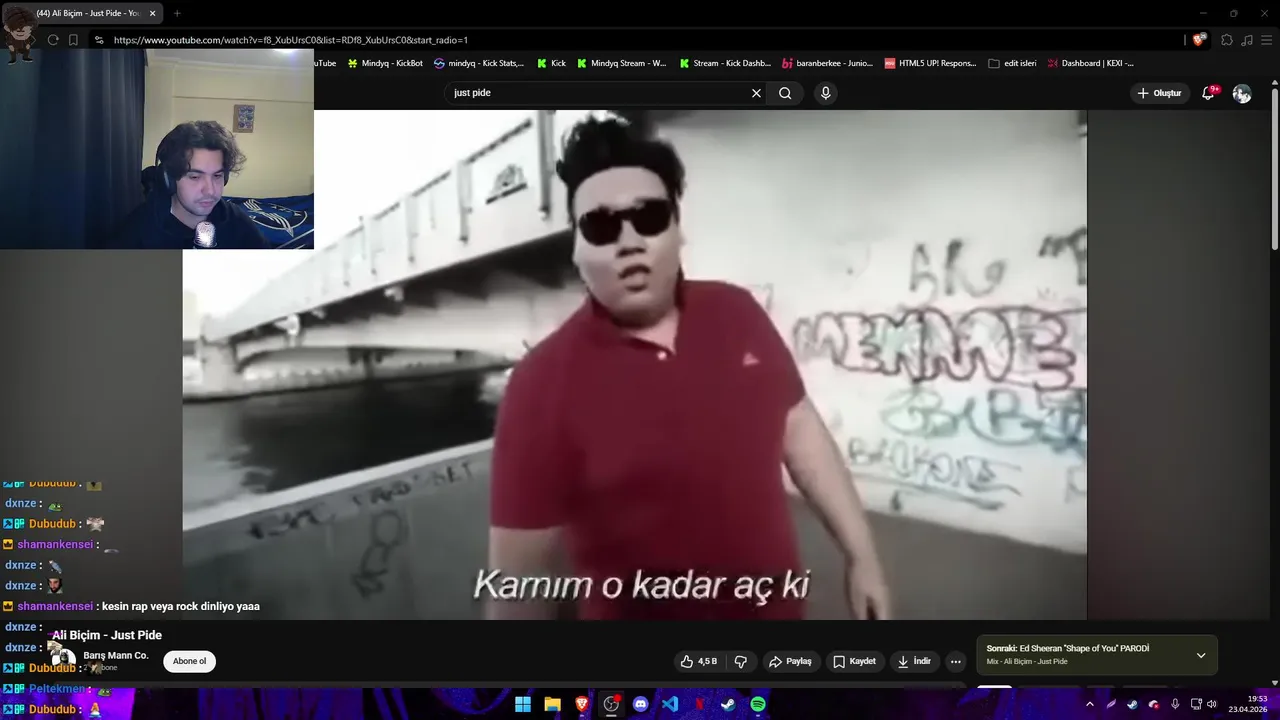Open the Windows Start menu
Screen dimensions: 1280x720
(x=523, y=704)
